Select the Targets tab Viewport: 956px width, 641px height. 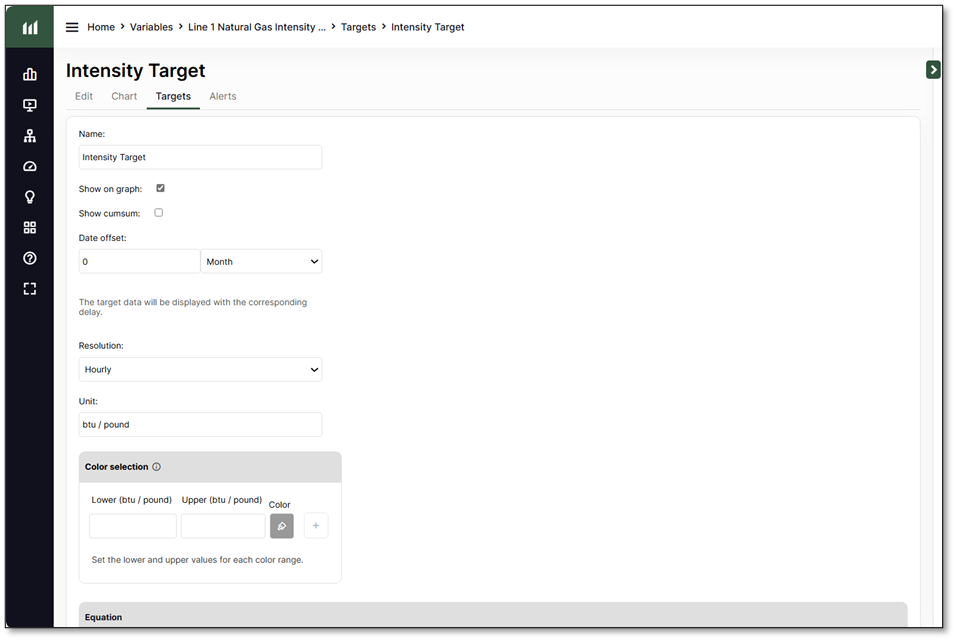(x=173, y=96)
